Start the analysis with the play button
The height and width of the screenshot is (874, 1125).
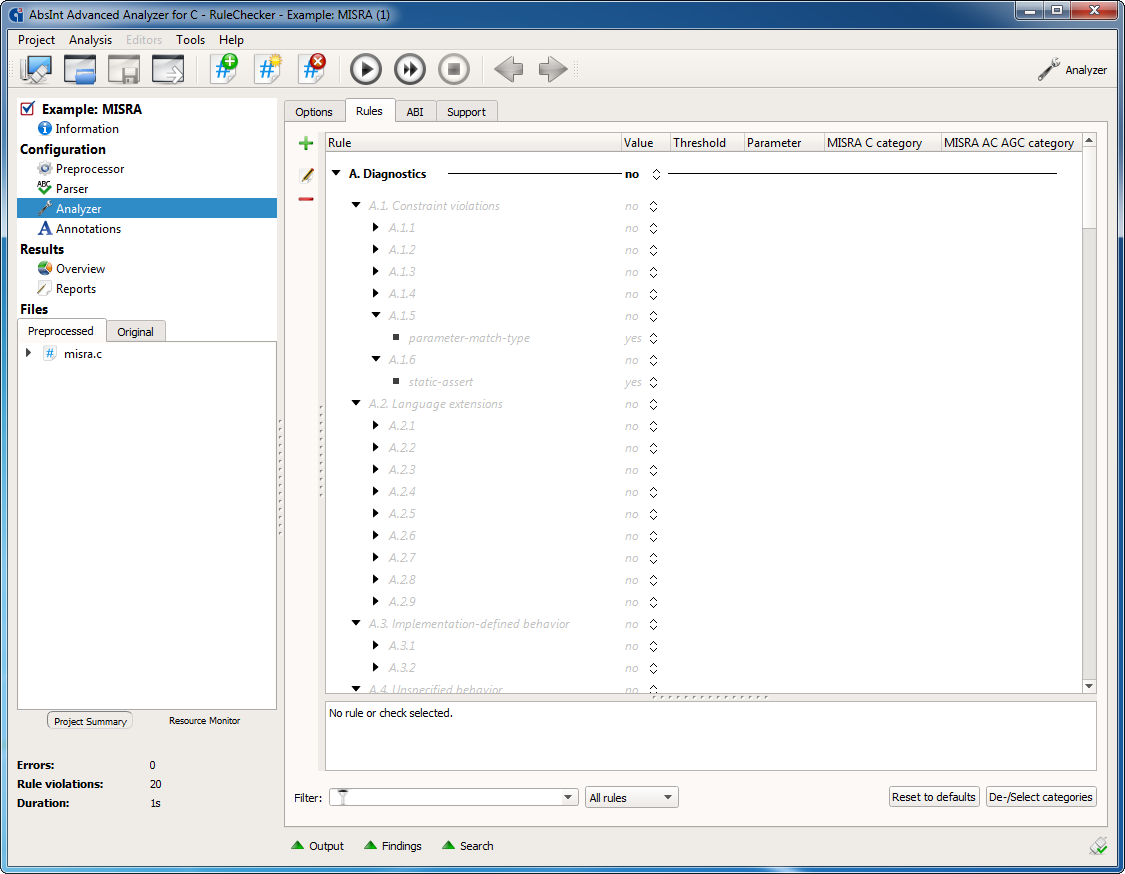tap(366, 70)
